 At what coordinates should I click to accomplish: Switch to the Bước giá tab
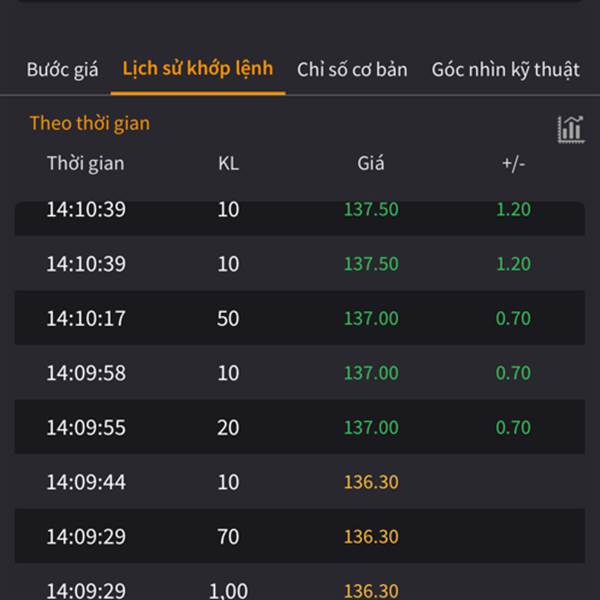(x=62, y=70)
